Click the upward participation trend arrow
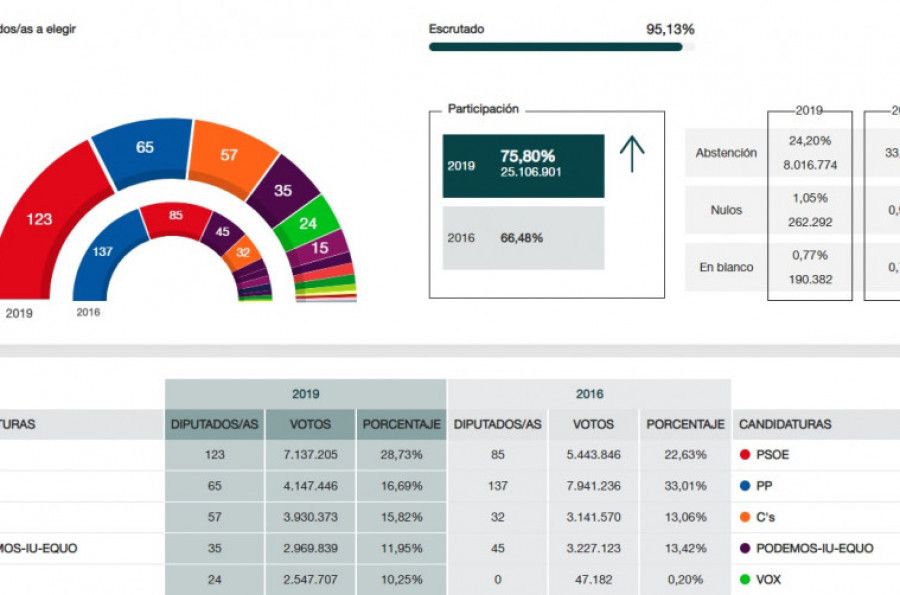The width and height of the screenshot is (900, 595). click(x=632, y=154)
